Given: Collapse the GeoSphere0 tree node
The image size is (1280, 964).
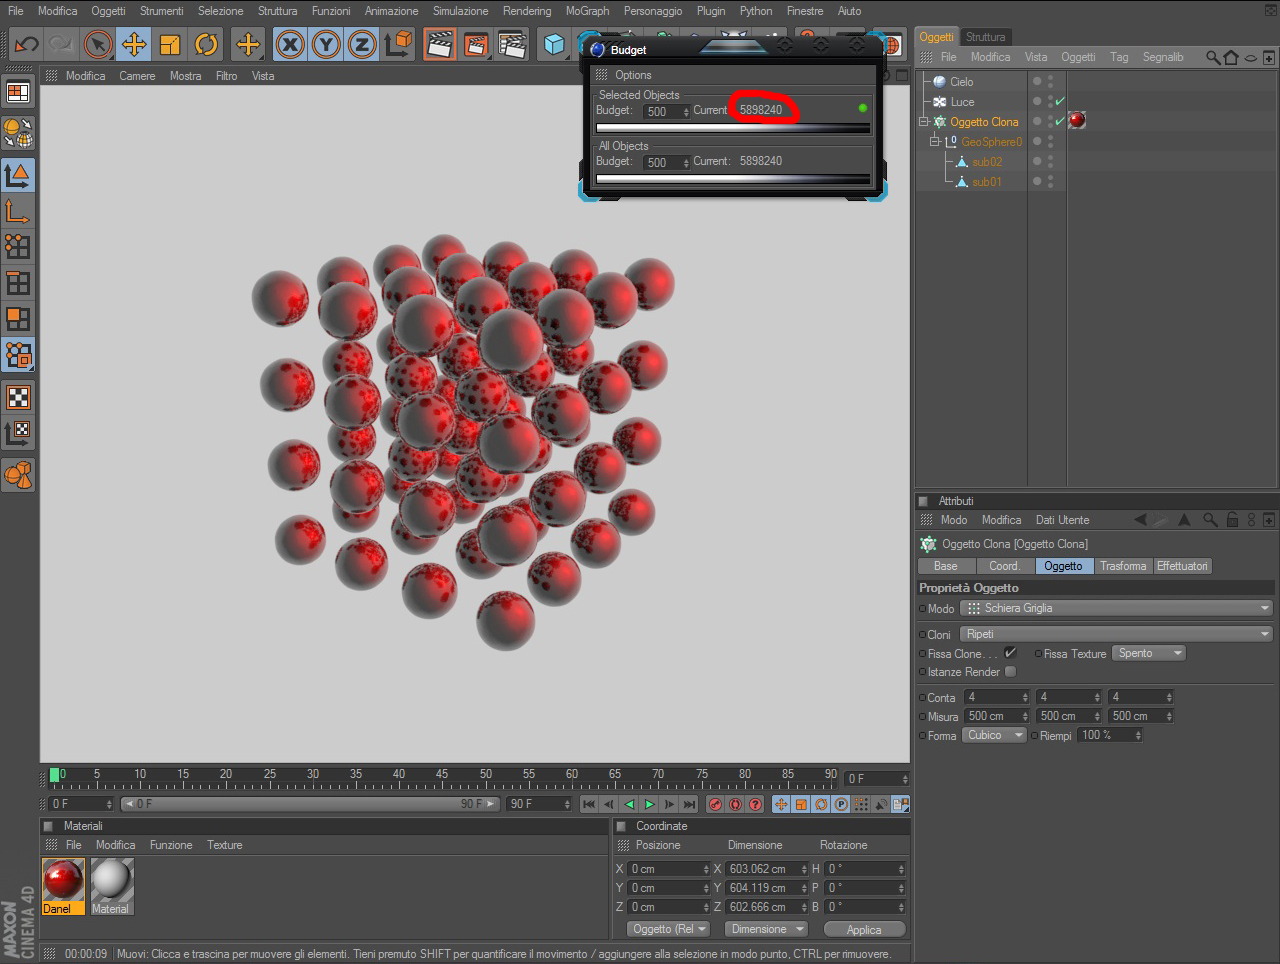Looking at the screenshot, I should 934,142.
